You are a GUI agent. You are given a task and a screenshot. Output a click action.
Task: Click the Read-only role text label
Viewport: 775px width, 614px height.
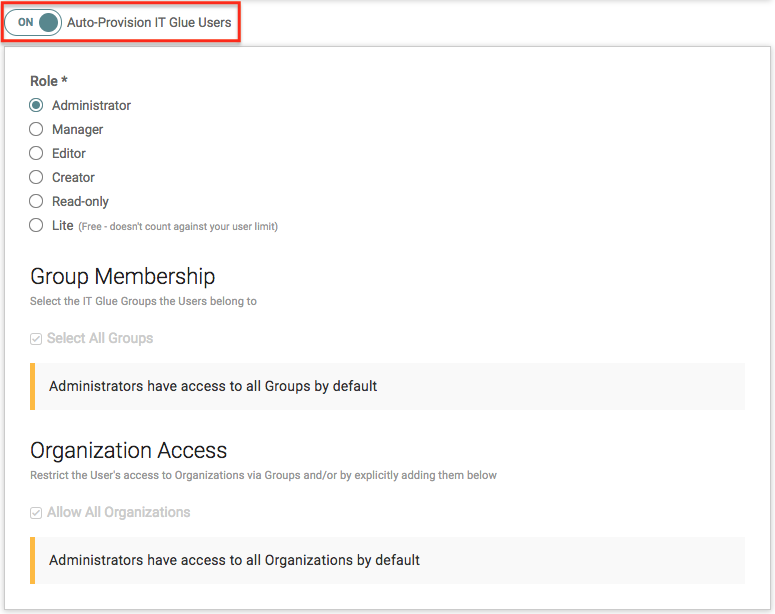pyautogui.click(x=80, y=201)
